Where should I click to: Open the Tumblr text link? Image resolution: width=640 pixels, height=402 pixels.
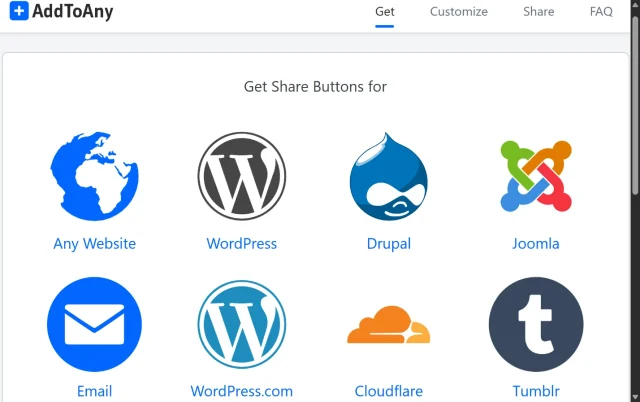(x=536, y=391)
